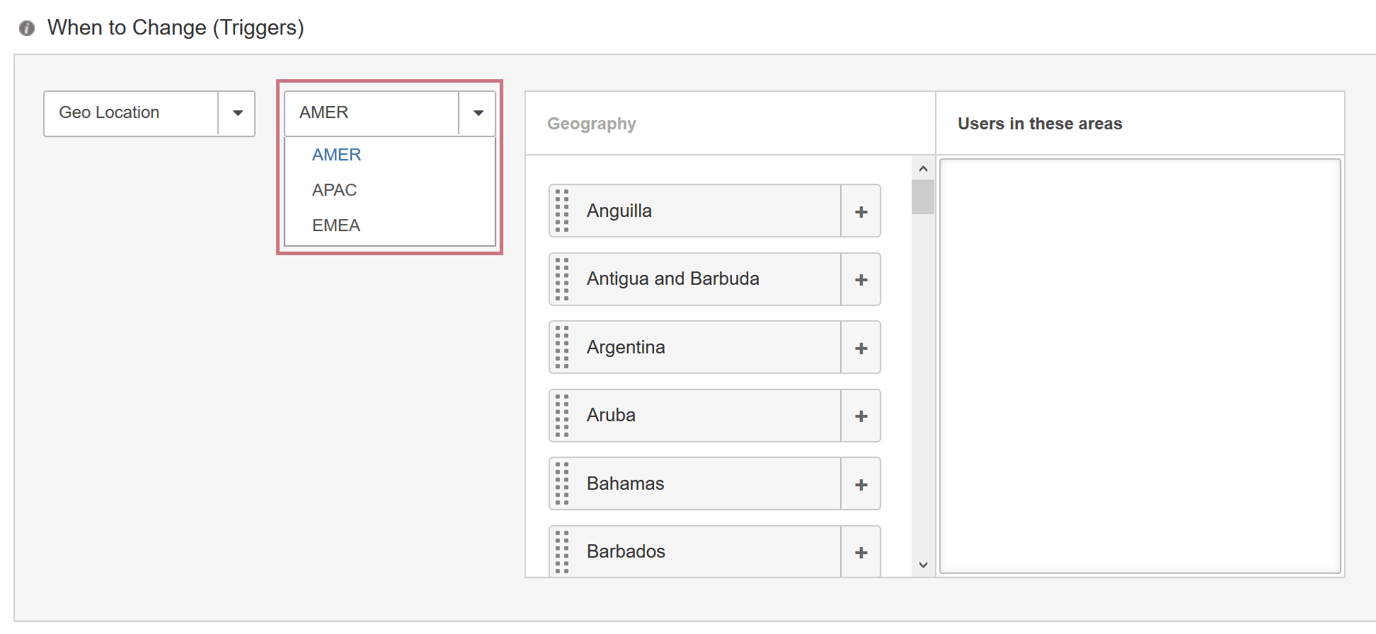1376x634 pixels.
Task: Click the AMER region combo box field
Action: [371, 113]
